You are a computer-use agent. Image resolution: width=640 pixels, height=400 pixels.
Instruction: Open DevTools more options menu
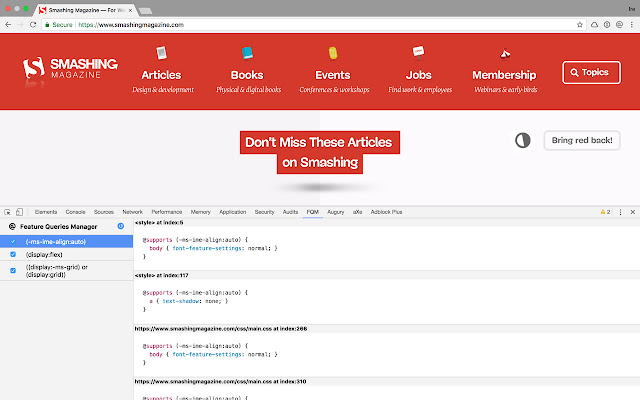point(620,212)
